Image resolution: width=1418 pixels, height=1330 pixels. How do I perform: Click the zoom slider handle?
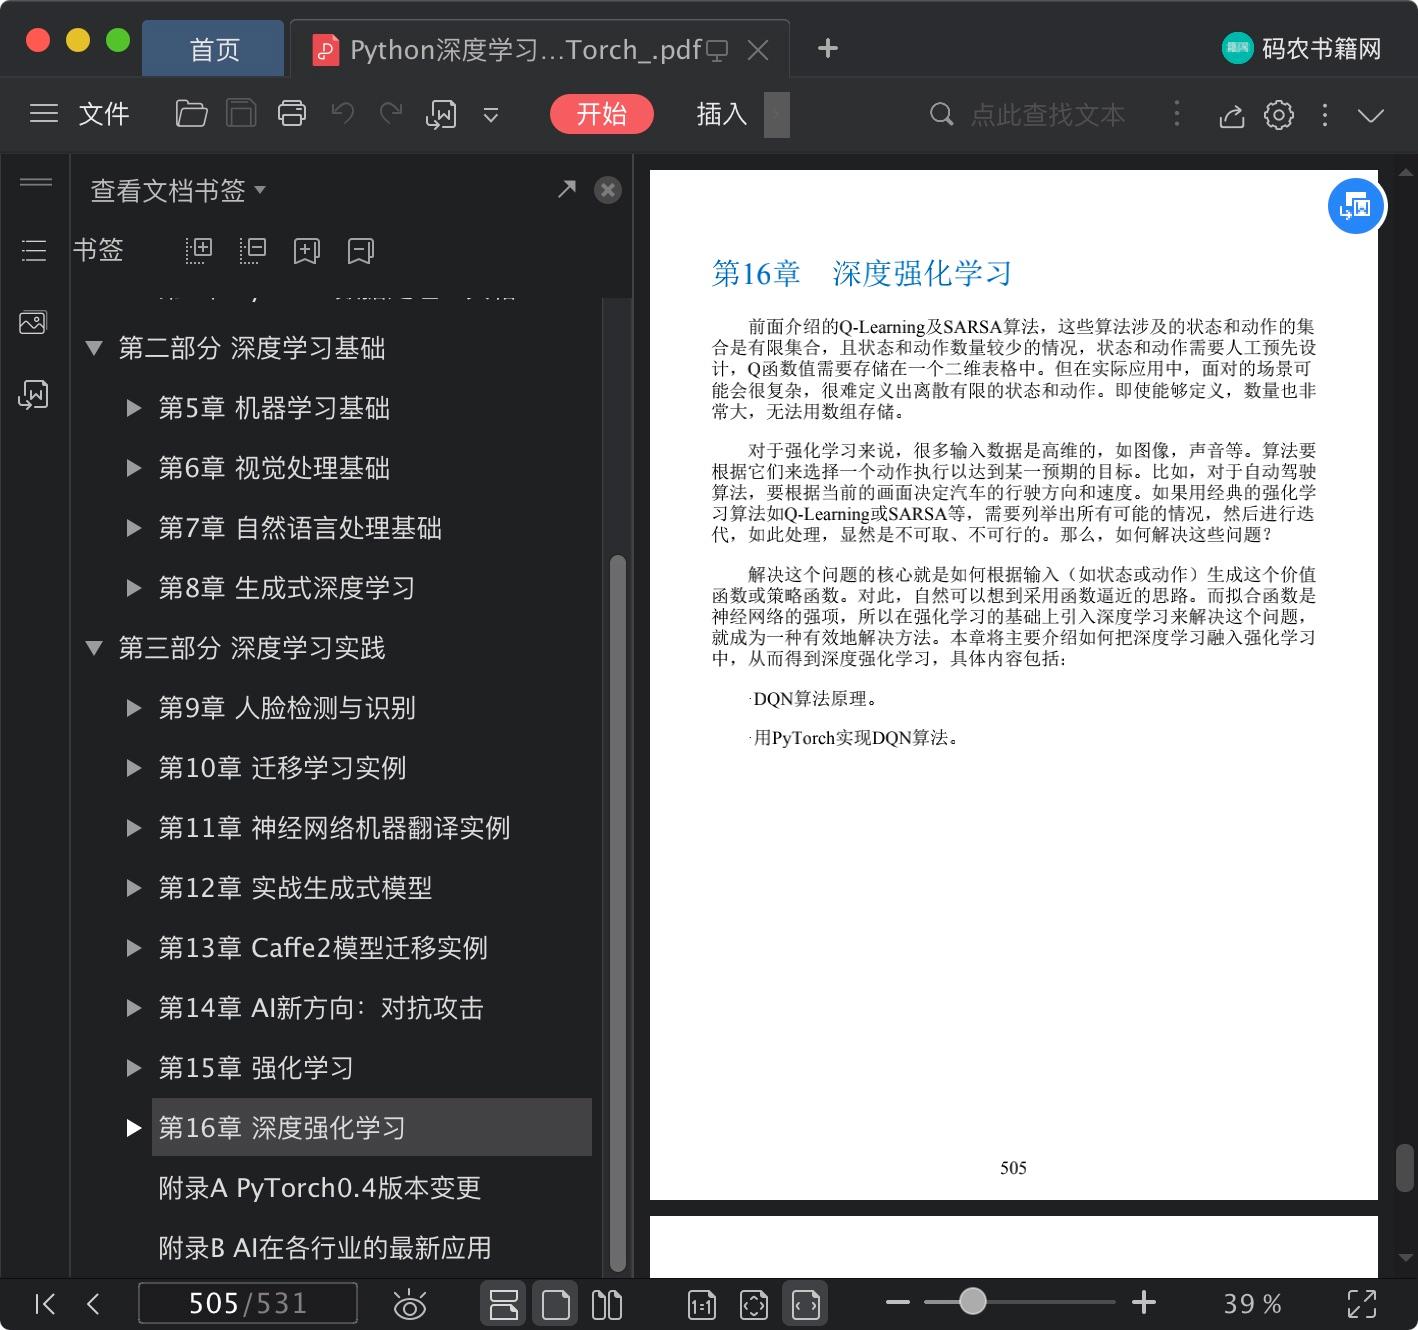(x=972, y=1301)
